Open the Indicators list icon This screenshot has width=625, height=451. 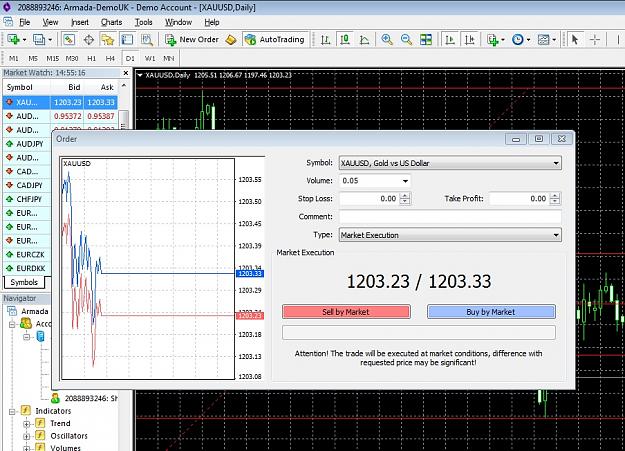493,39
